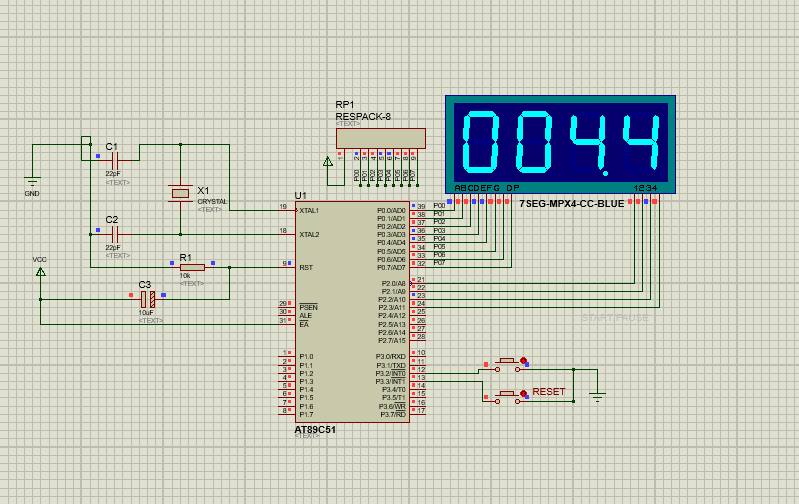Image resolution: width=799 pixels, height=504 pixels.
Task: Click the P1.0 pin label
Action: point(306,357)
